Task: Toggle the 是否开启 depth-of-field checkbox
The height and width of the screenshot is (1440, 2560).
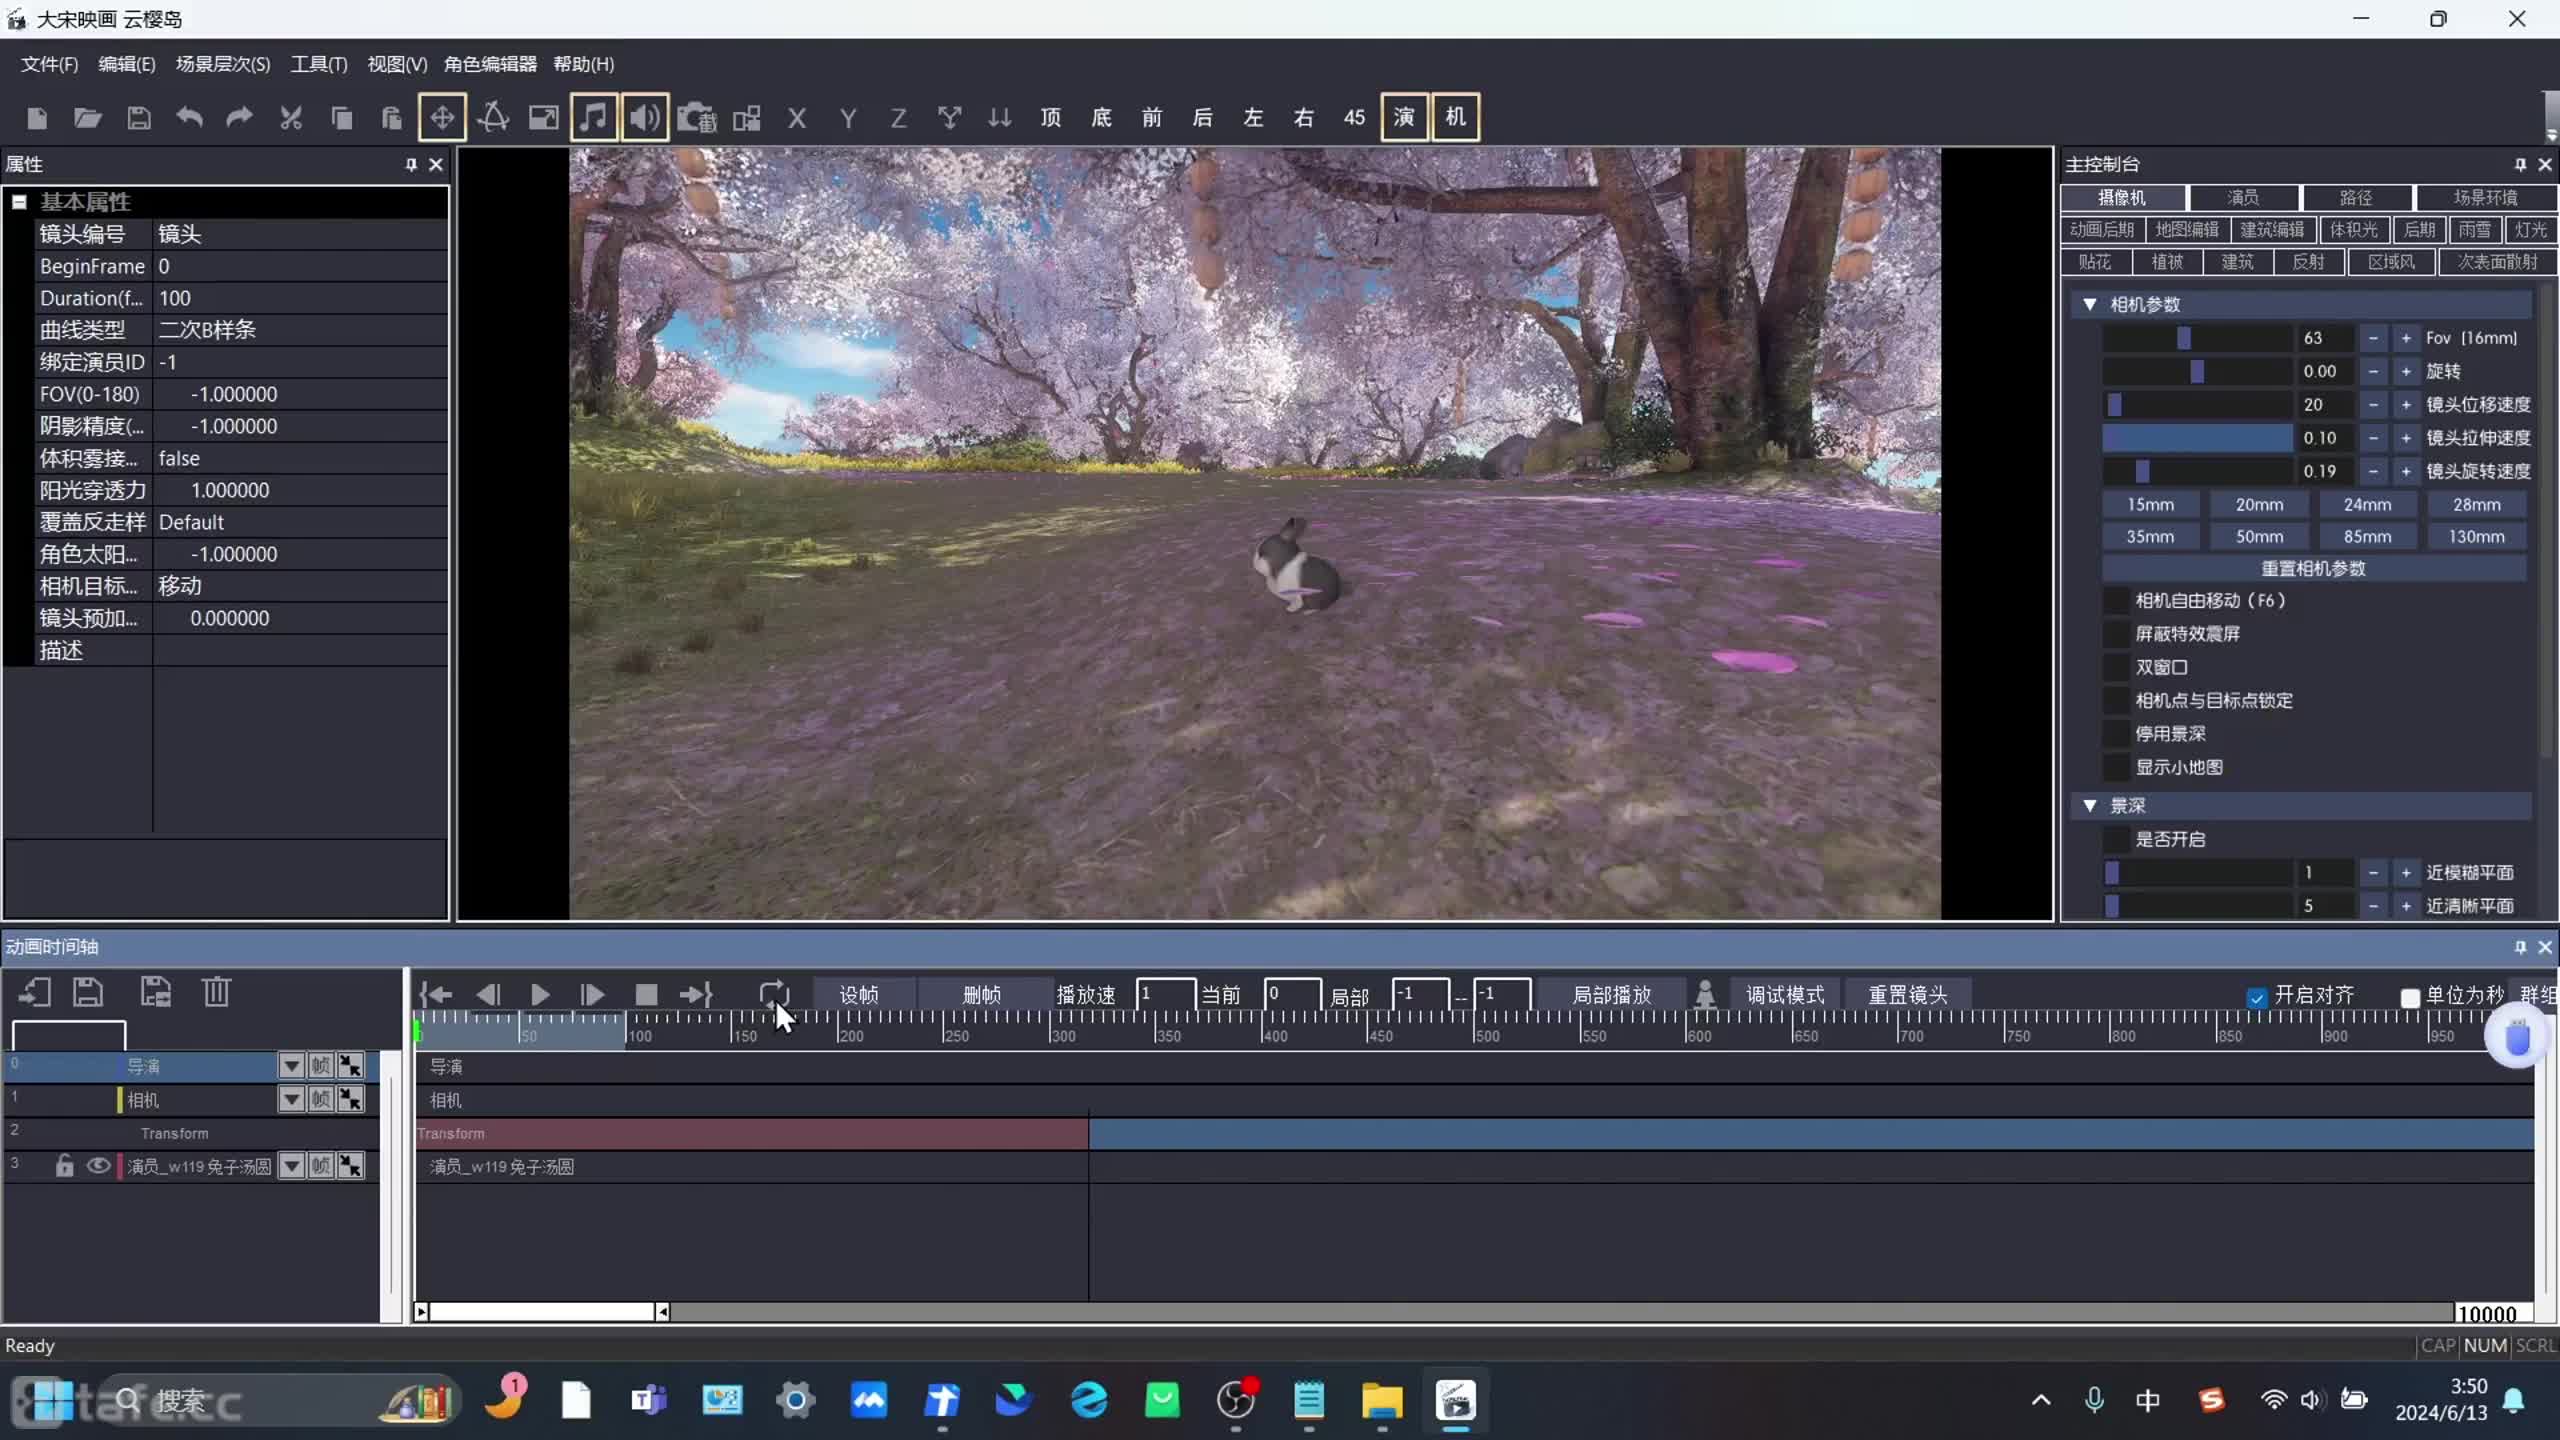Action: [x=2115, y=840]
